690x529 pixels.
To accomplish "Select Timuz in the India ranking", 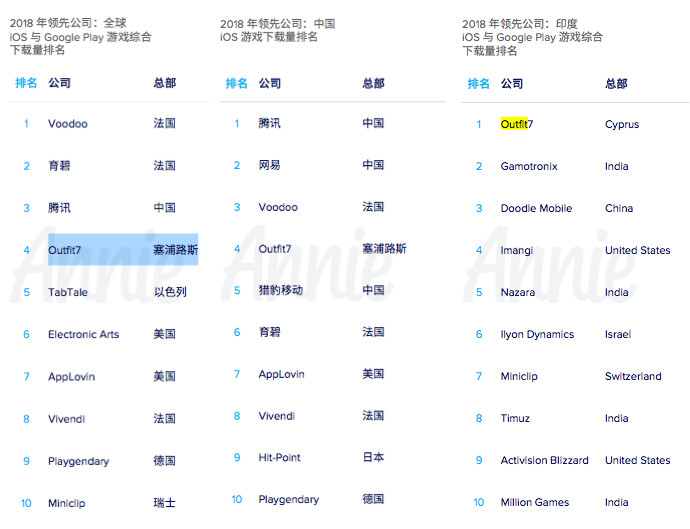I will tap(515, 418).
